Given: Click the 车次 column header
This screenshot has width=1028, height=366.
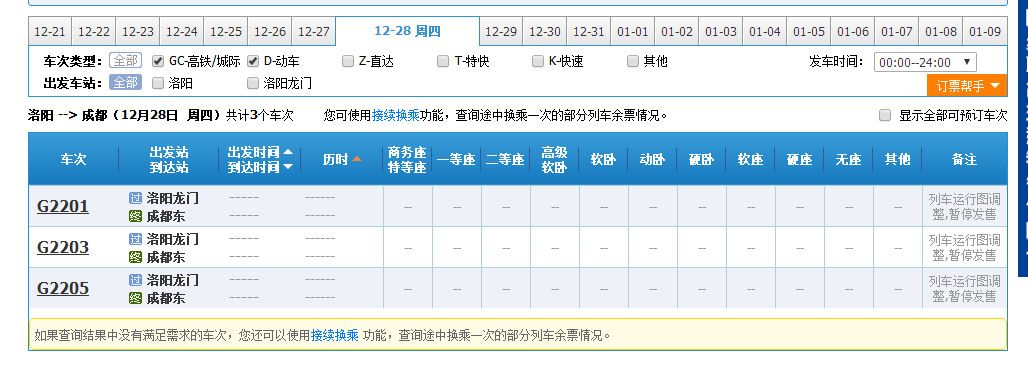Looking at the screenshot, I should click(73, 159).
